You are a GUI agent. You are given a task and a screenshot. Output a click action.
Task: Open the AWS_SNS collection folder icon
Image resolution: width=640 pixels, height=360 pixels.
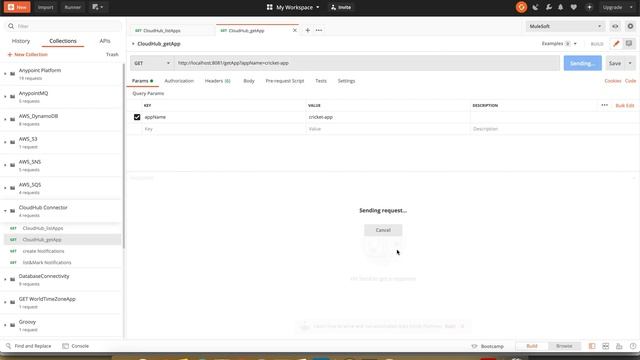(x=13, y=165)
